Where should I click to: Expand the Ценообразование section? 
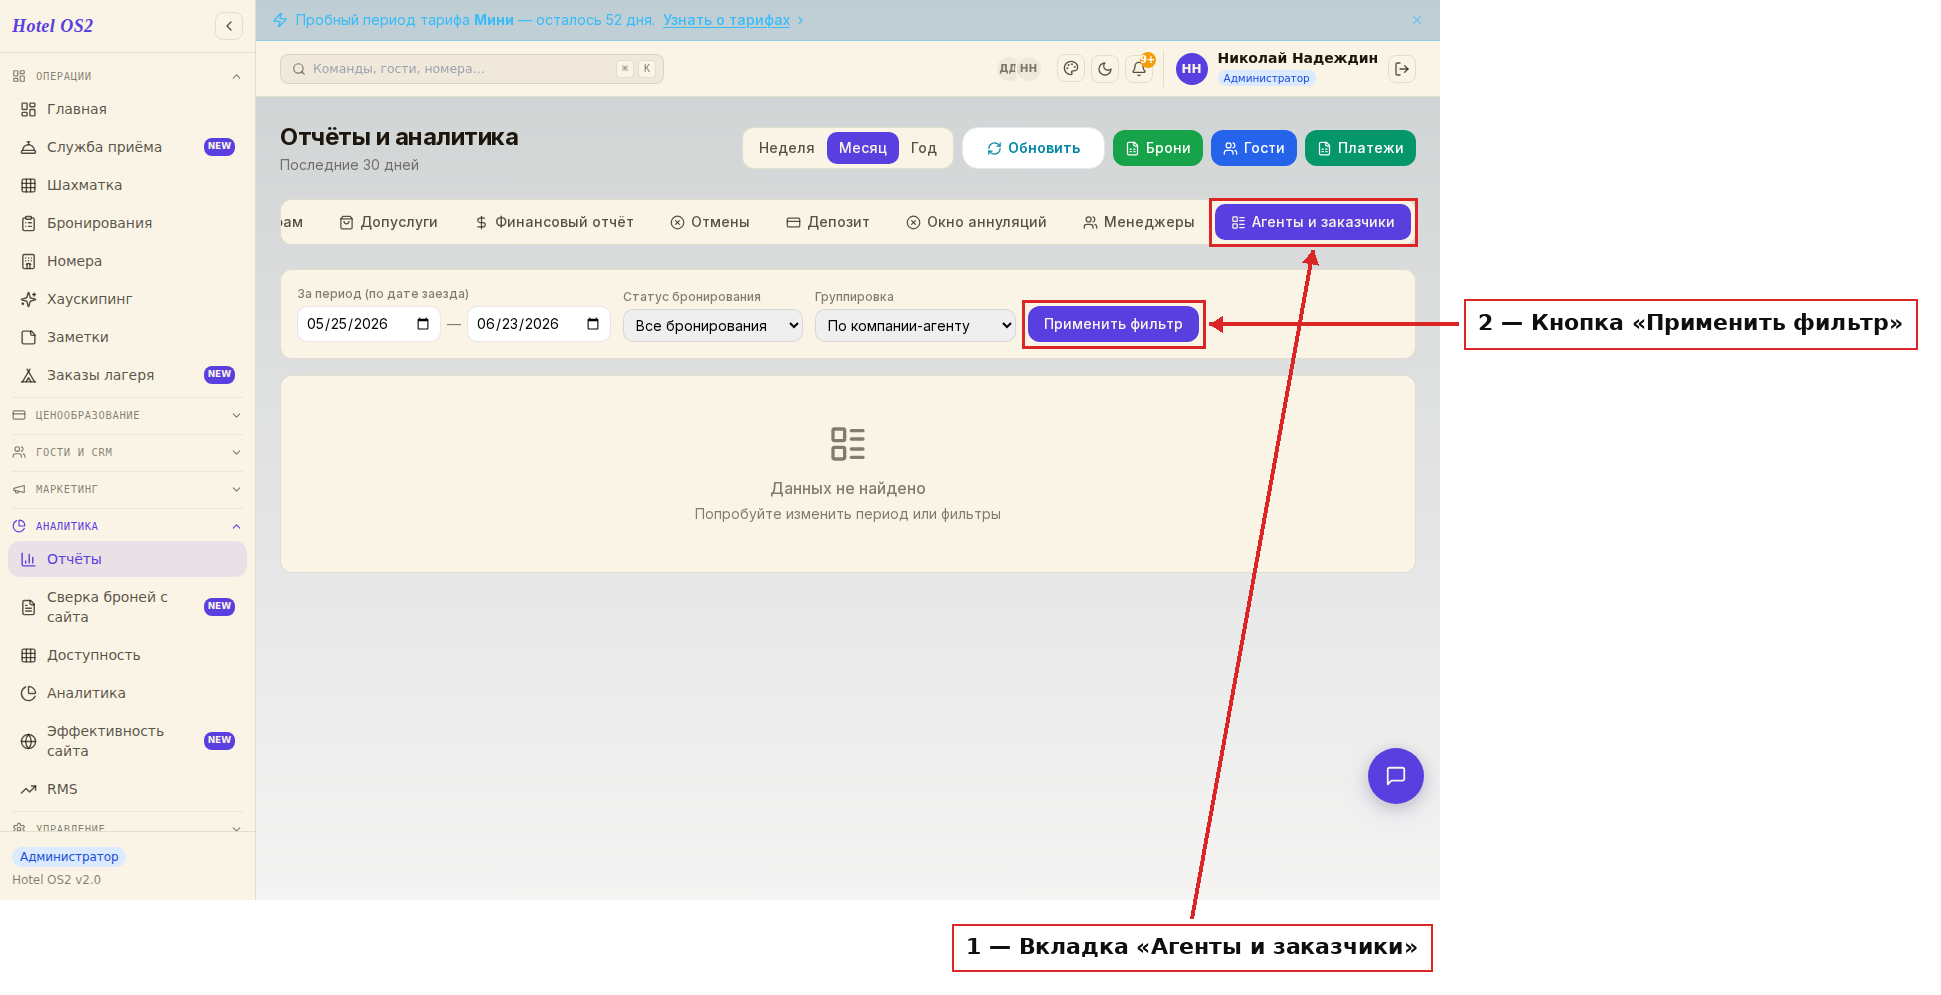click(x=127, y=415)
